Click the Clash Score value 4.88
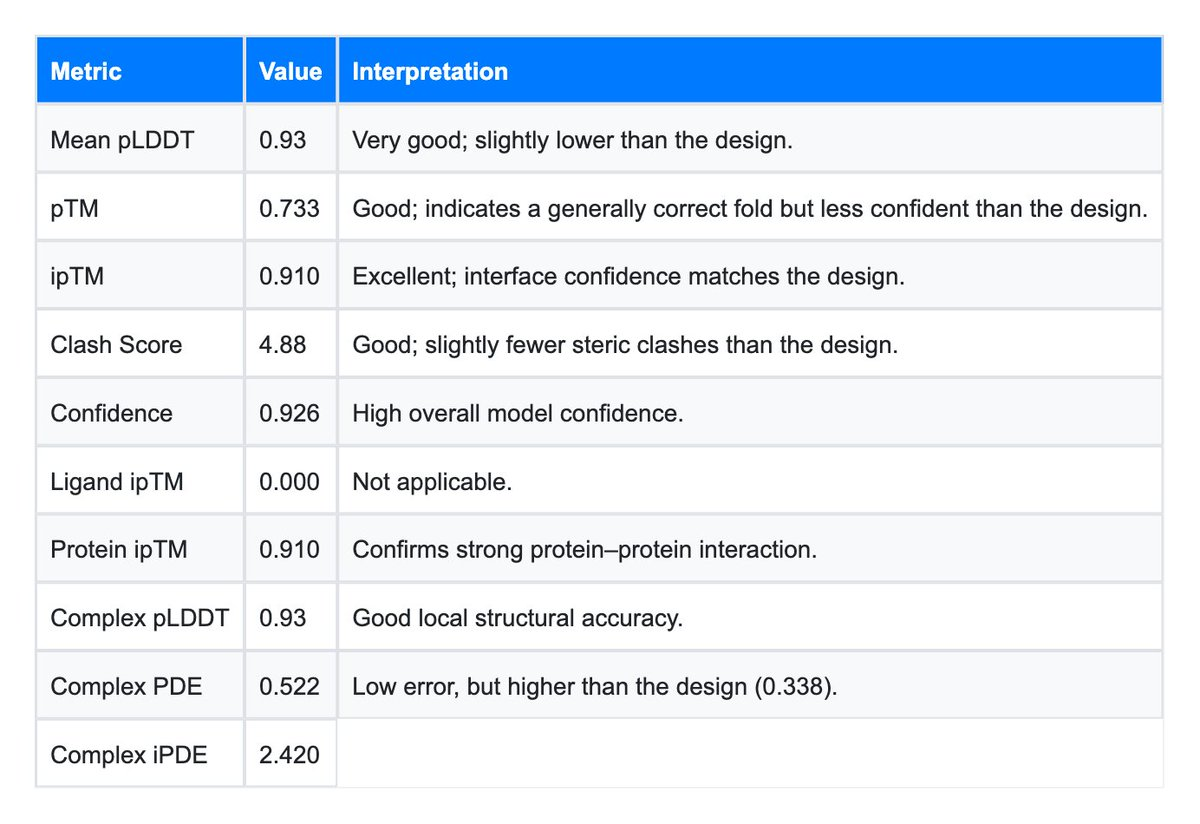The height and width of the screenshot is (824, 1200). pyautogui.click(x=283, y=345)
